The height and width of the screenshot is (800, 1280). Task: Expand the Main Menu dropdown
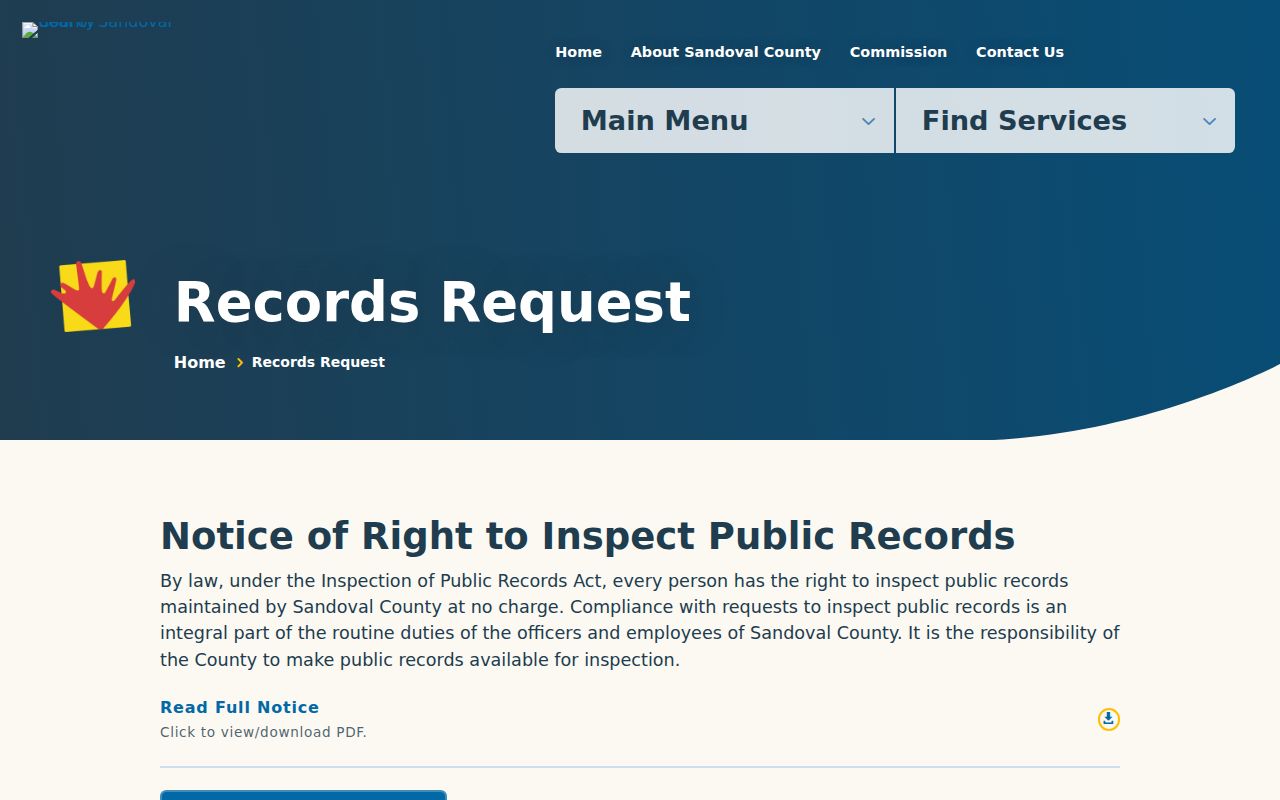coord(725,121)
